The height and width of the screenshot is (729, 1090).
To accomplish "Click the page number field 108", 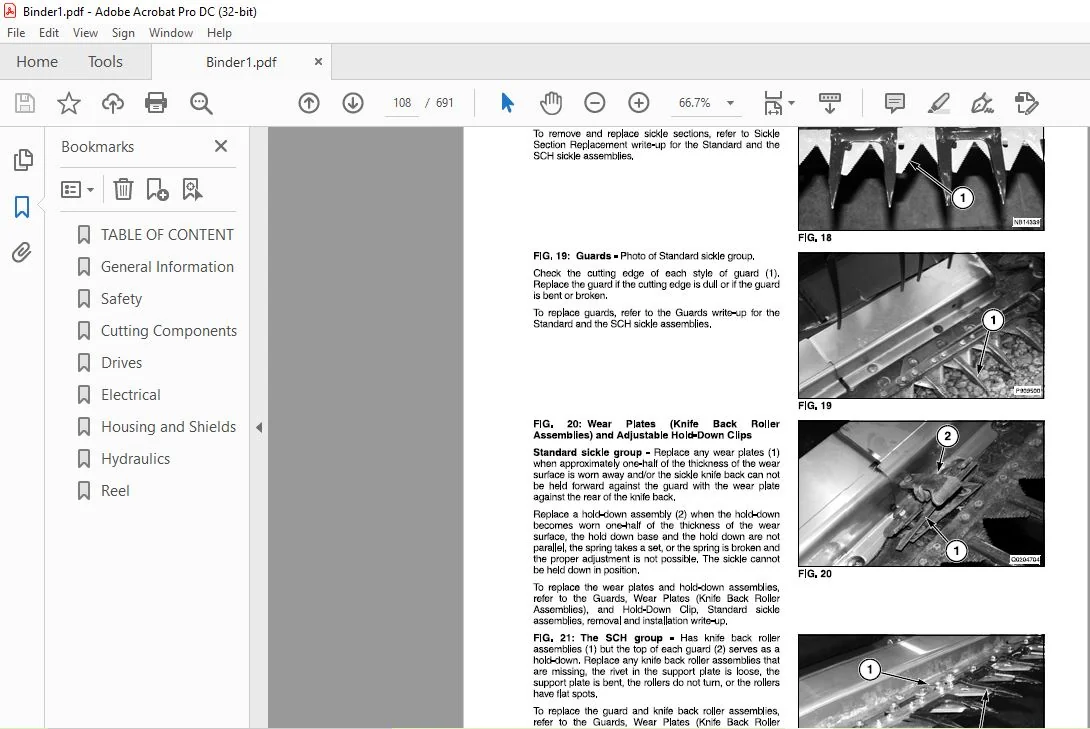I will point(402,103).
